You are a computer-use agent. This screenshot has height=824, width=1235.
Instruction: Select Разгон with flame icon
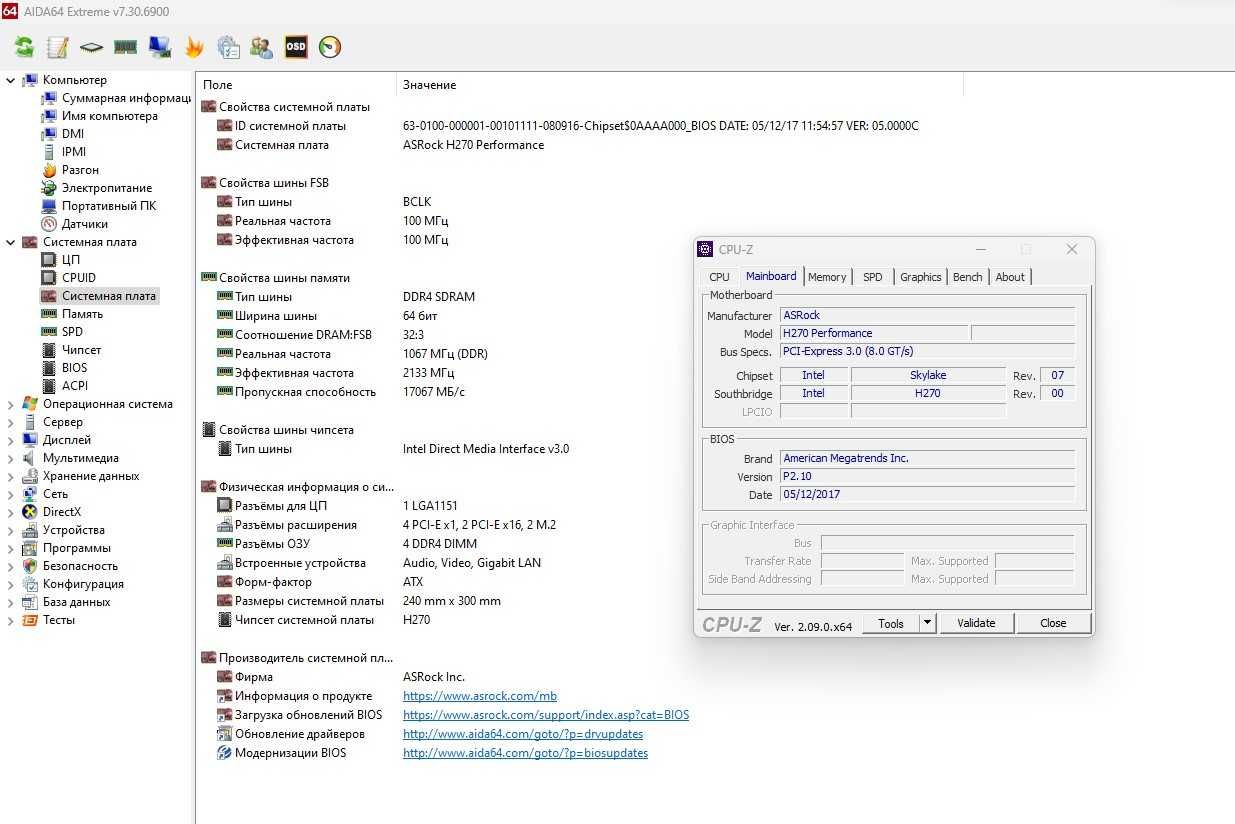pos(79,170)
